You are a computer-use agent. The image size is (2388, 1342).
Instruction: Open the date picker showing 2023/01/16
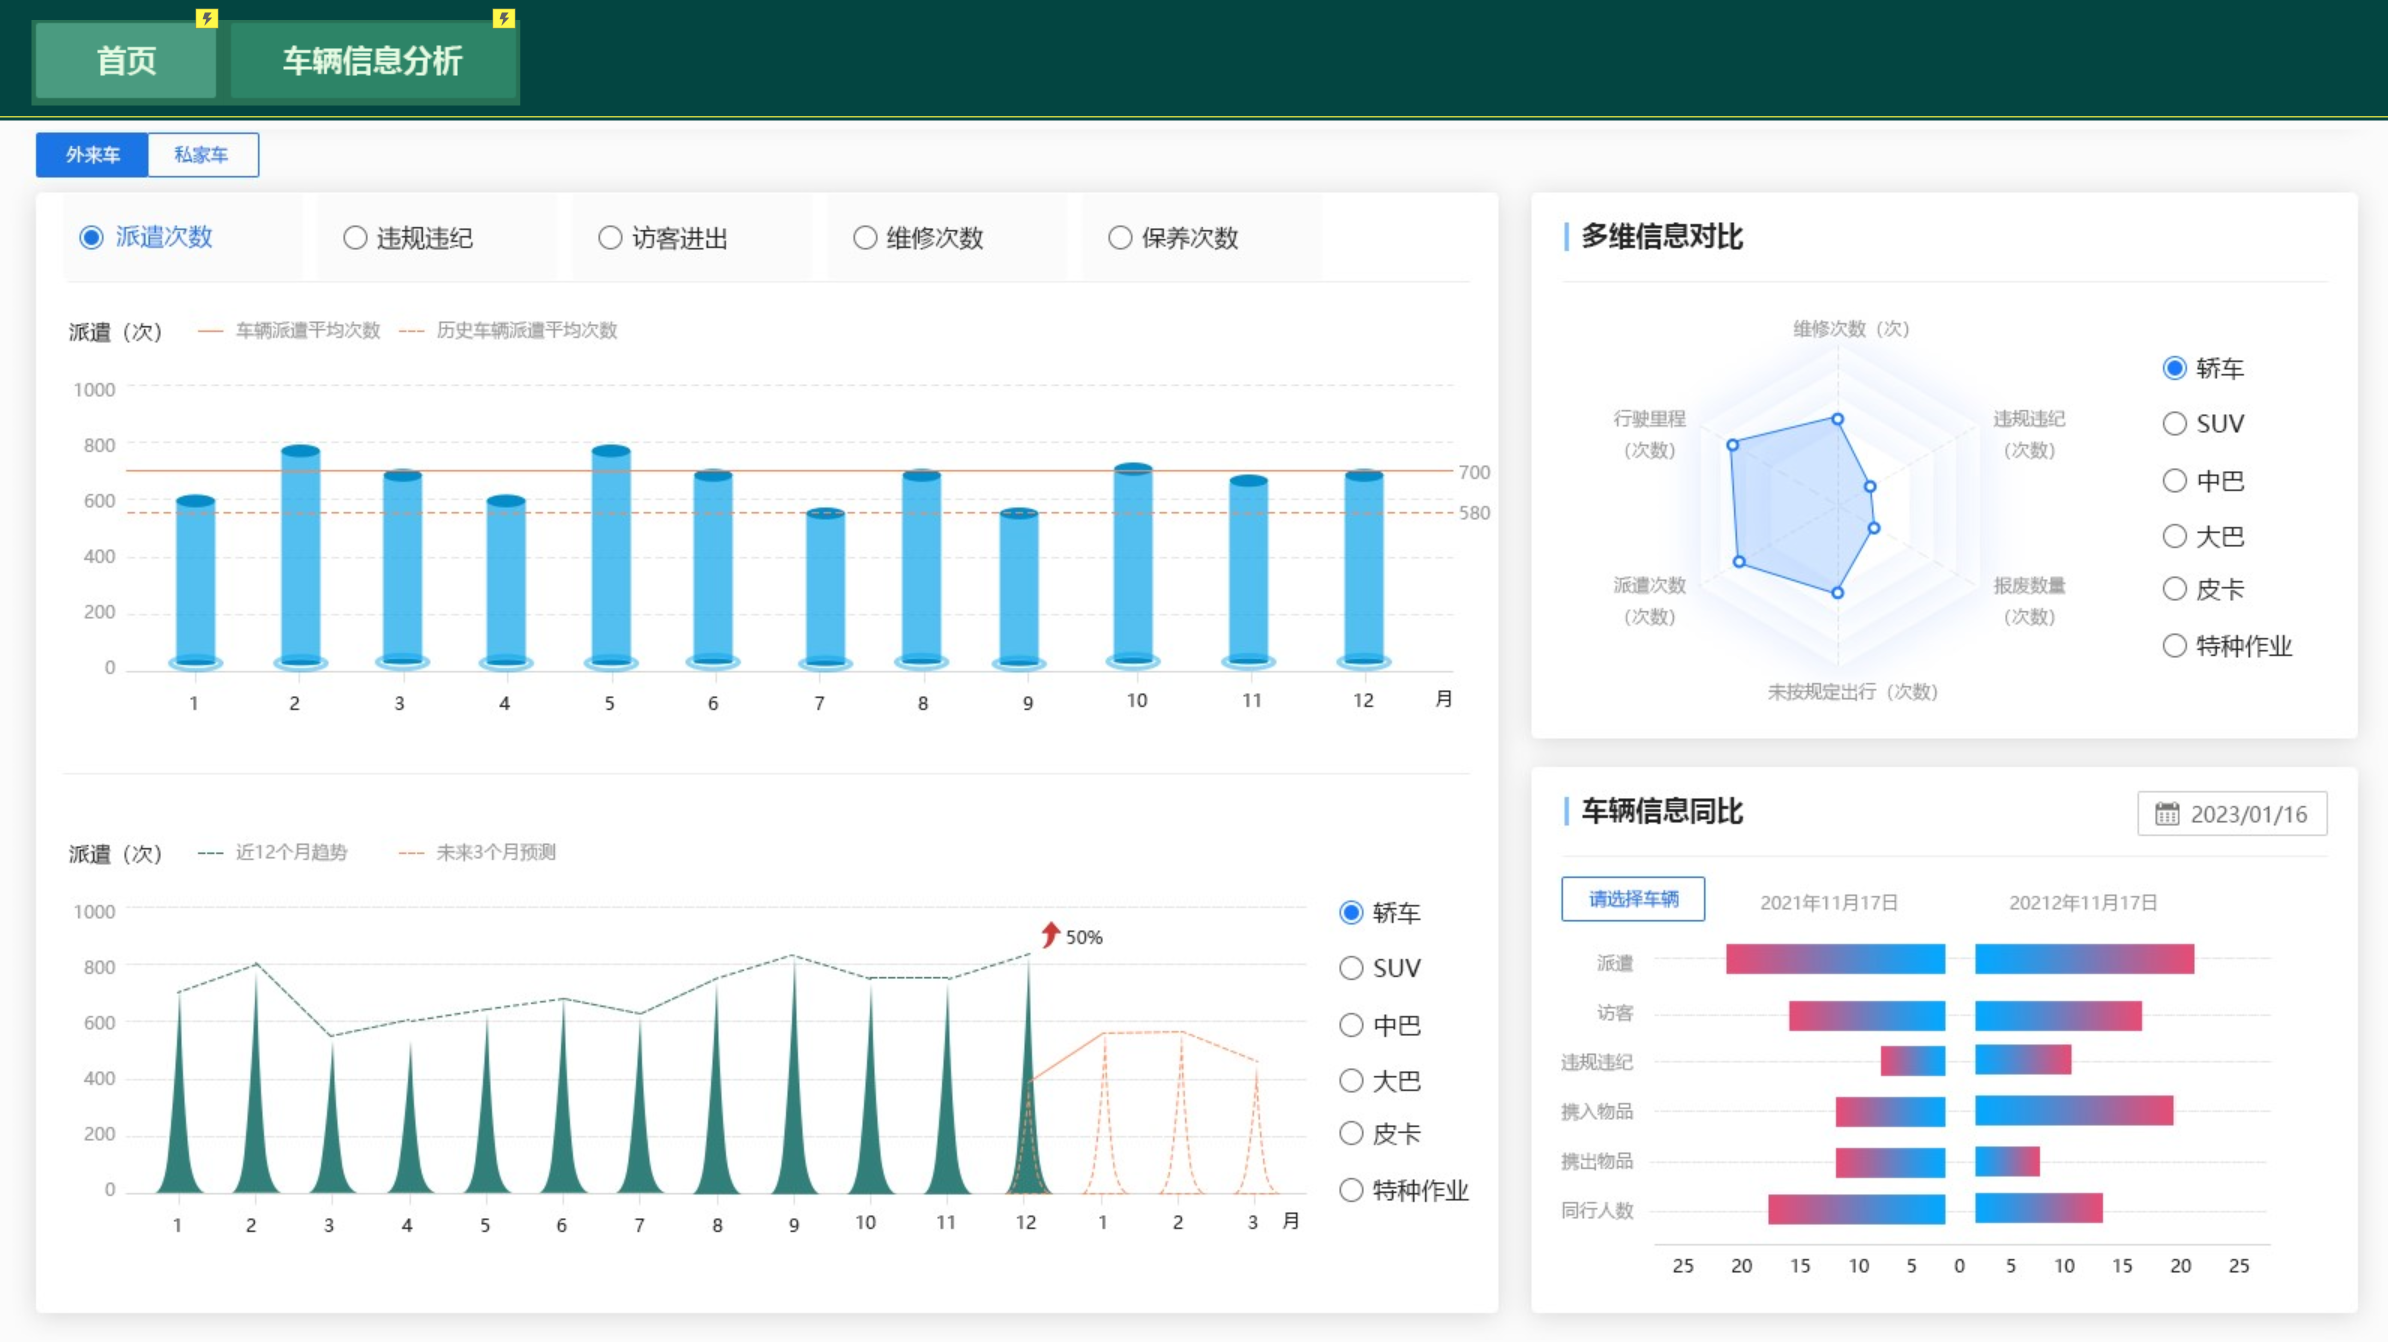pos(2232,814)
